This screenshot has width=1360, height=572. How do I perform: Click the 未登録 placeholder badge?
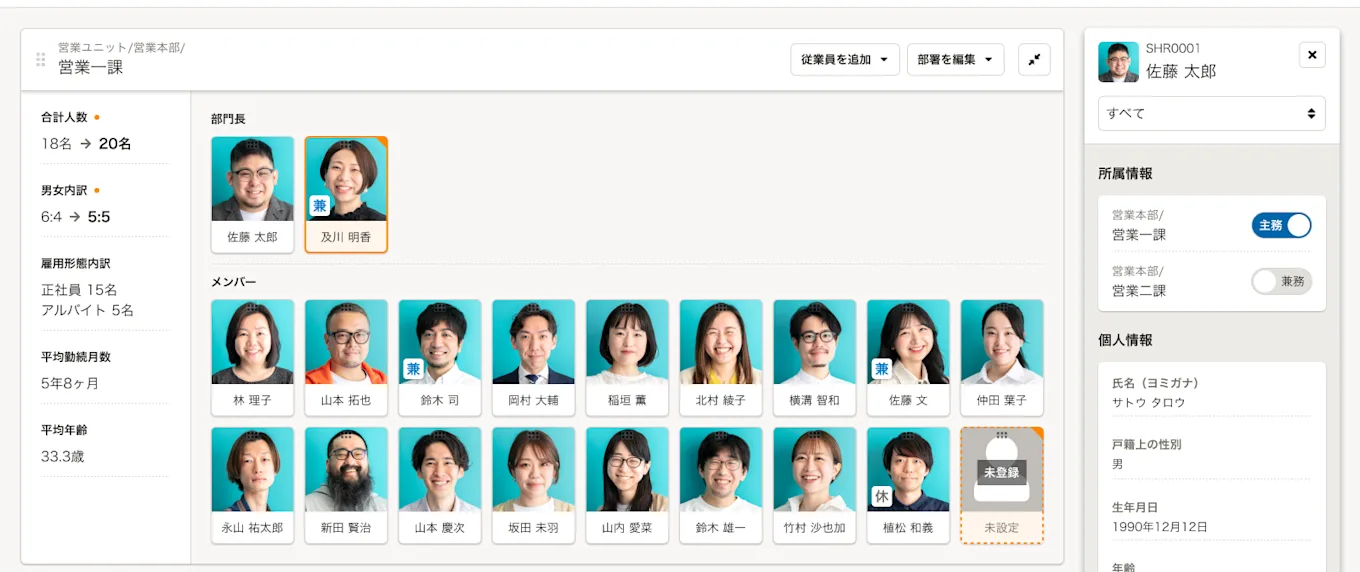[1001, 471]
